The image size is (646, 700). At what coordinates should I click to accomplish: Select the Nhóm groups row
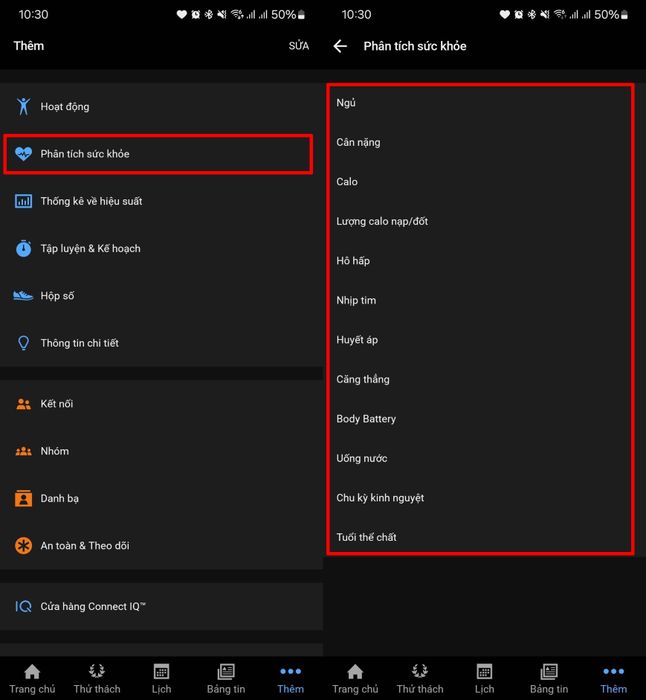pos(160,451)
